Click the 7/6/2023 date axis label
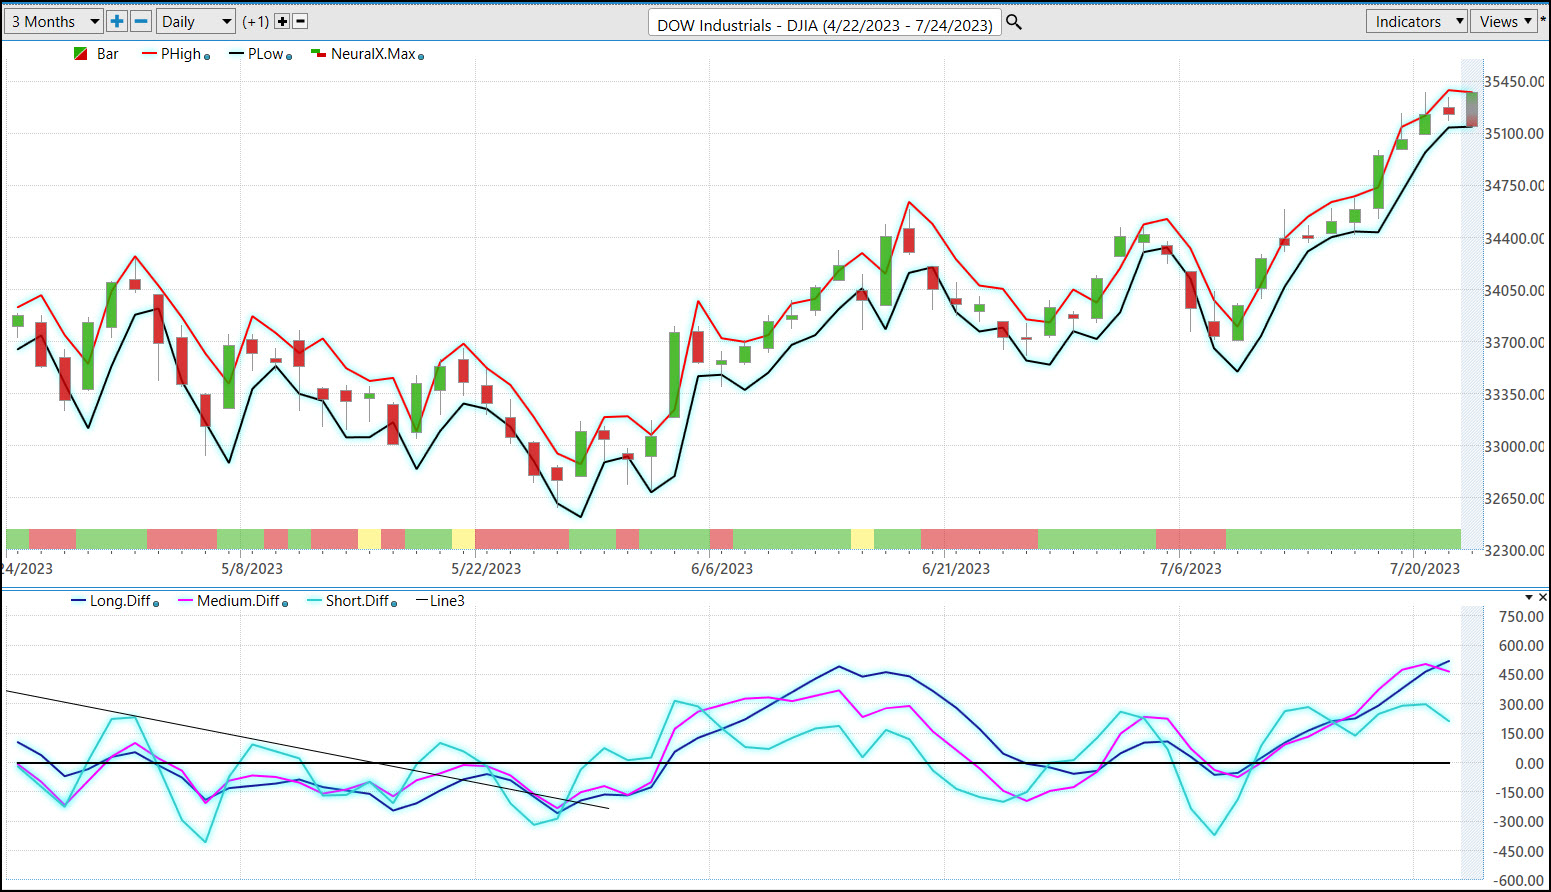This screenshot has width=1551, height=892. click(x=1190, y=569)
